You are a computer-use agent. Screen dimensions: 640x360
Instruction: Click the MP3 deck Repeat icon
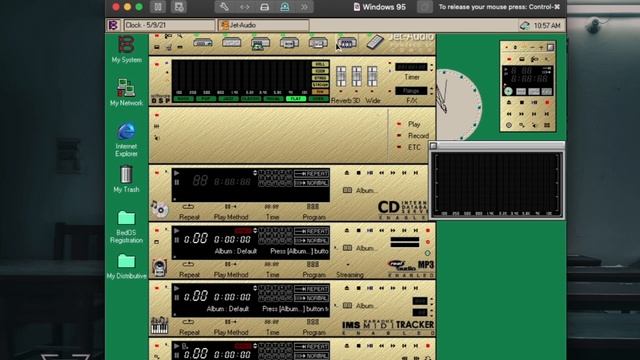click(x=188, y=264)
